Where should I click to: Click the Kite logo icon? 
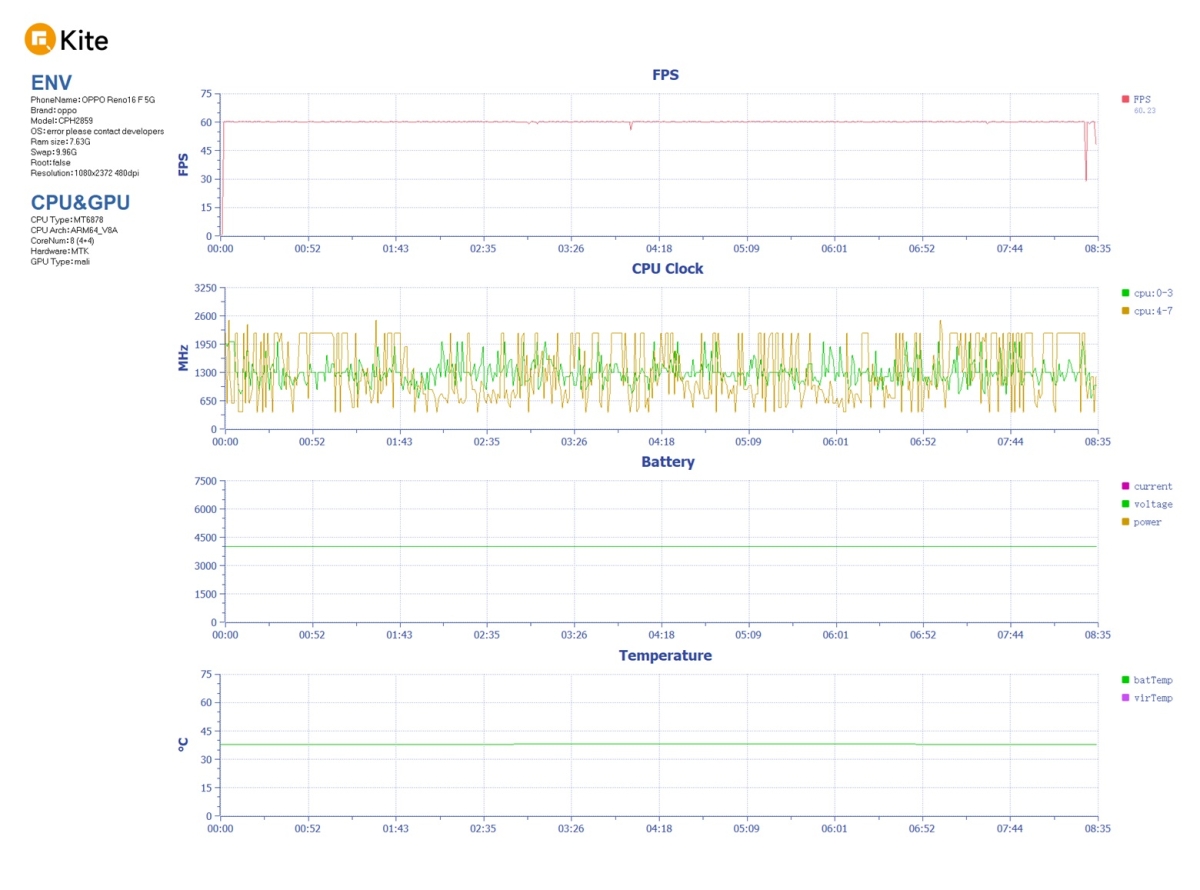pyautogui.click(x=39, y=40)
